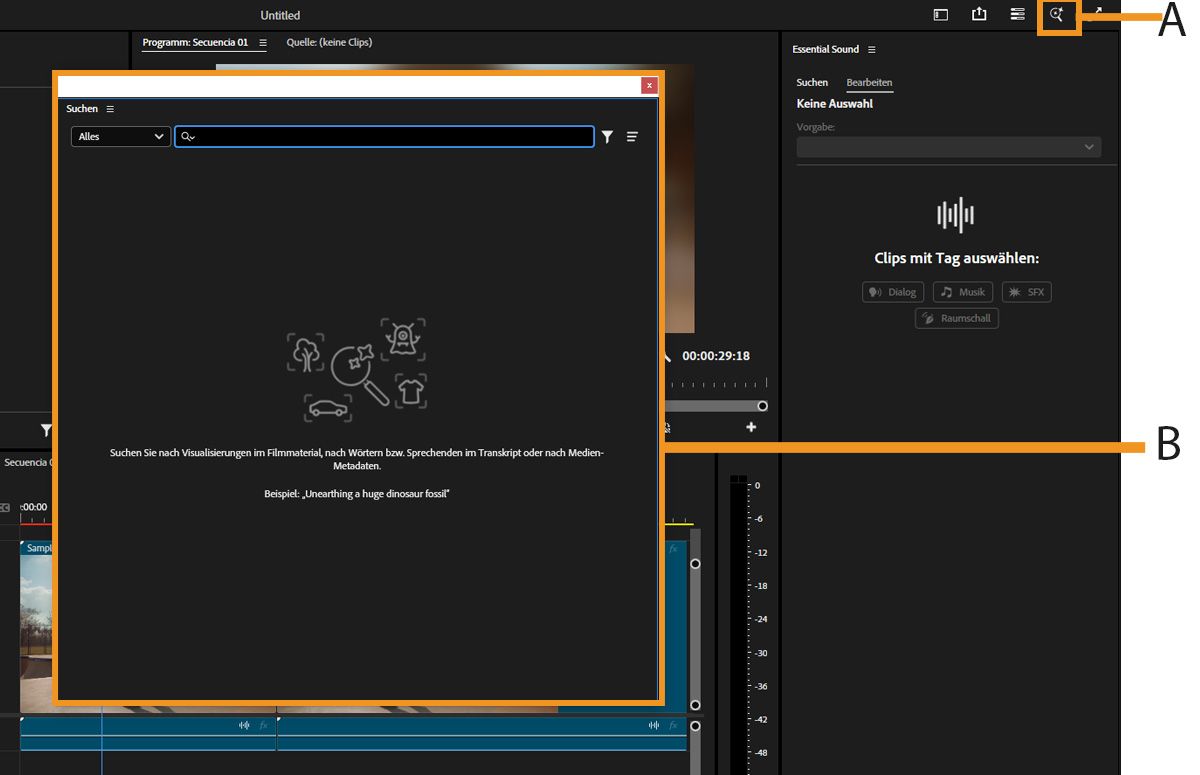1200x775 pixels.
Task: Expand the Alles search scope dropdown
Action: [x=121, y=137]
